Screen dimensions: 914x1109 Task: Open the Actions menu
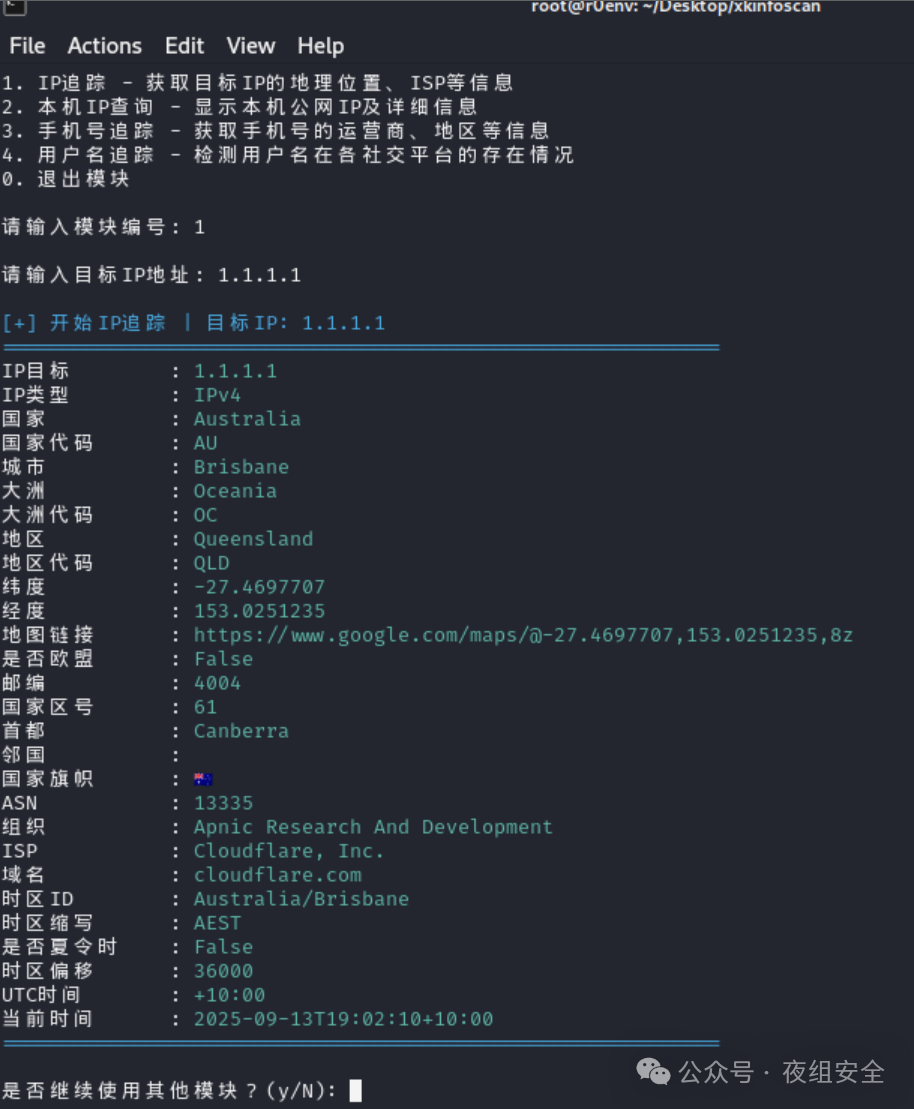pyautogui.click(x=104, y=46)
